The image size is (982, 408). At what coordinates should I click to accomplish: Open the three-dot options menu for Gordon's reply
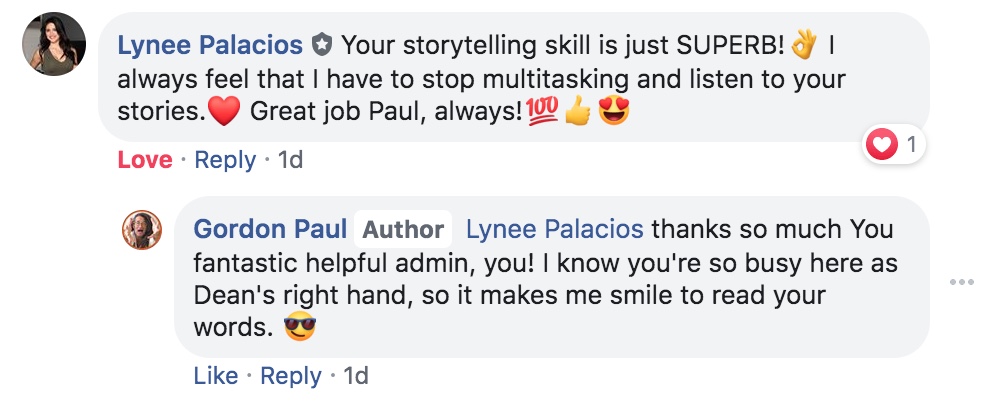pos(961,283)
